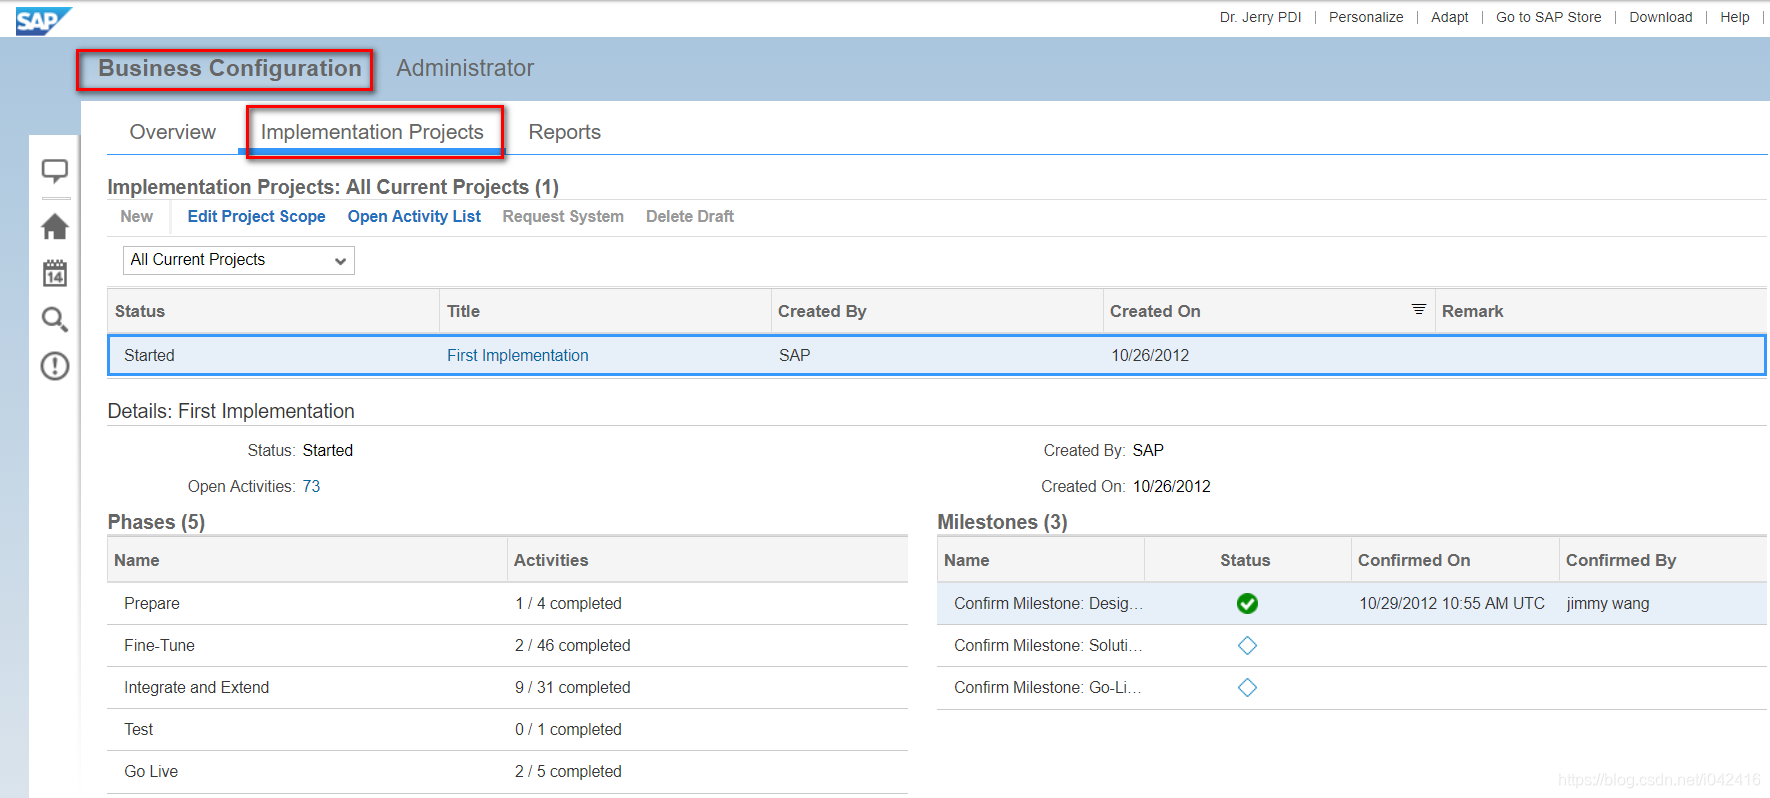
Task: Go to Home via house icon
Action: tap(55, 227)
